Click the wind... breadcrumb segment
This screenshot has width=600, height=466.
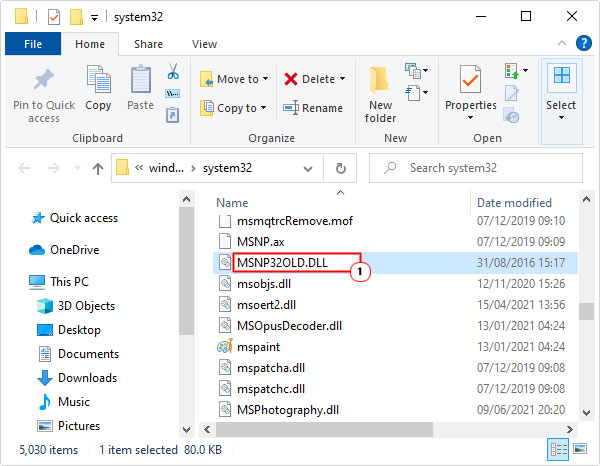click(166, 168)
